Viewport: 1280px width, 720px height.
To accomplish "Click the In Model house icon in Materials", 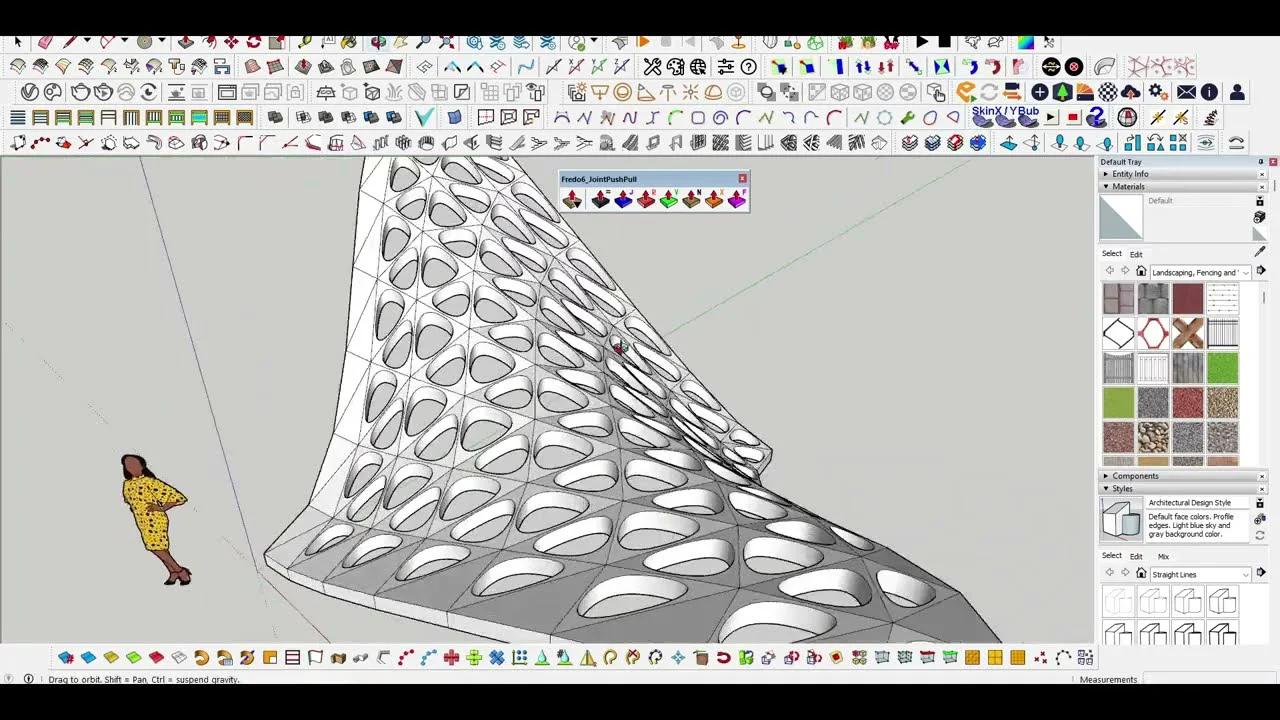I will pos(1141,273).
